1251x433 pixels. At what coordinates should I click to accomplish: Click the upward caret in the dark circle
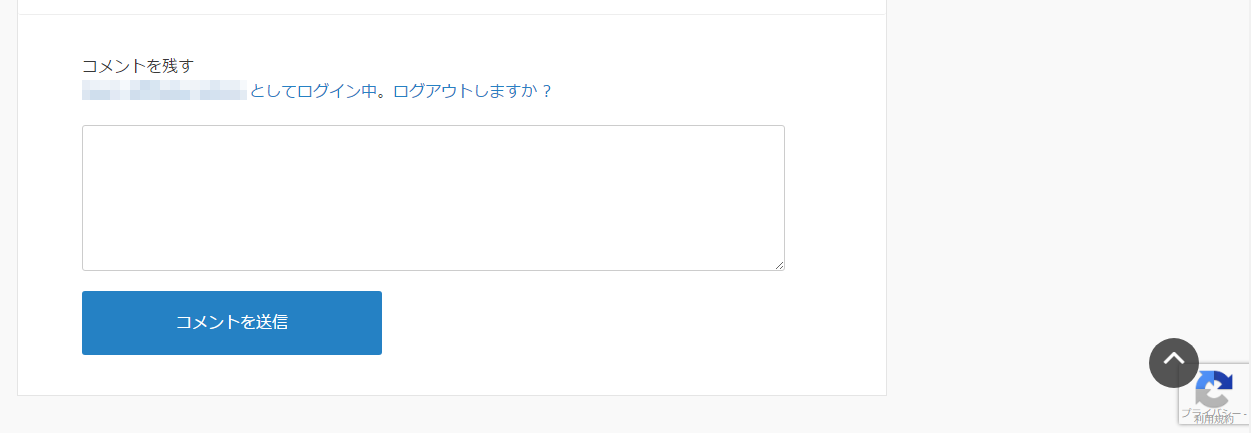[1174, 362]
